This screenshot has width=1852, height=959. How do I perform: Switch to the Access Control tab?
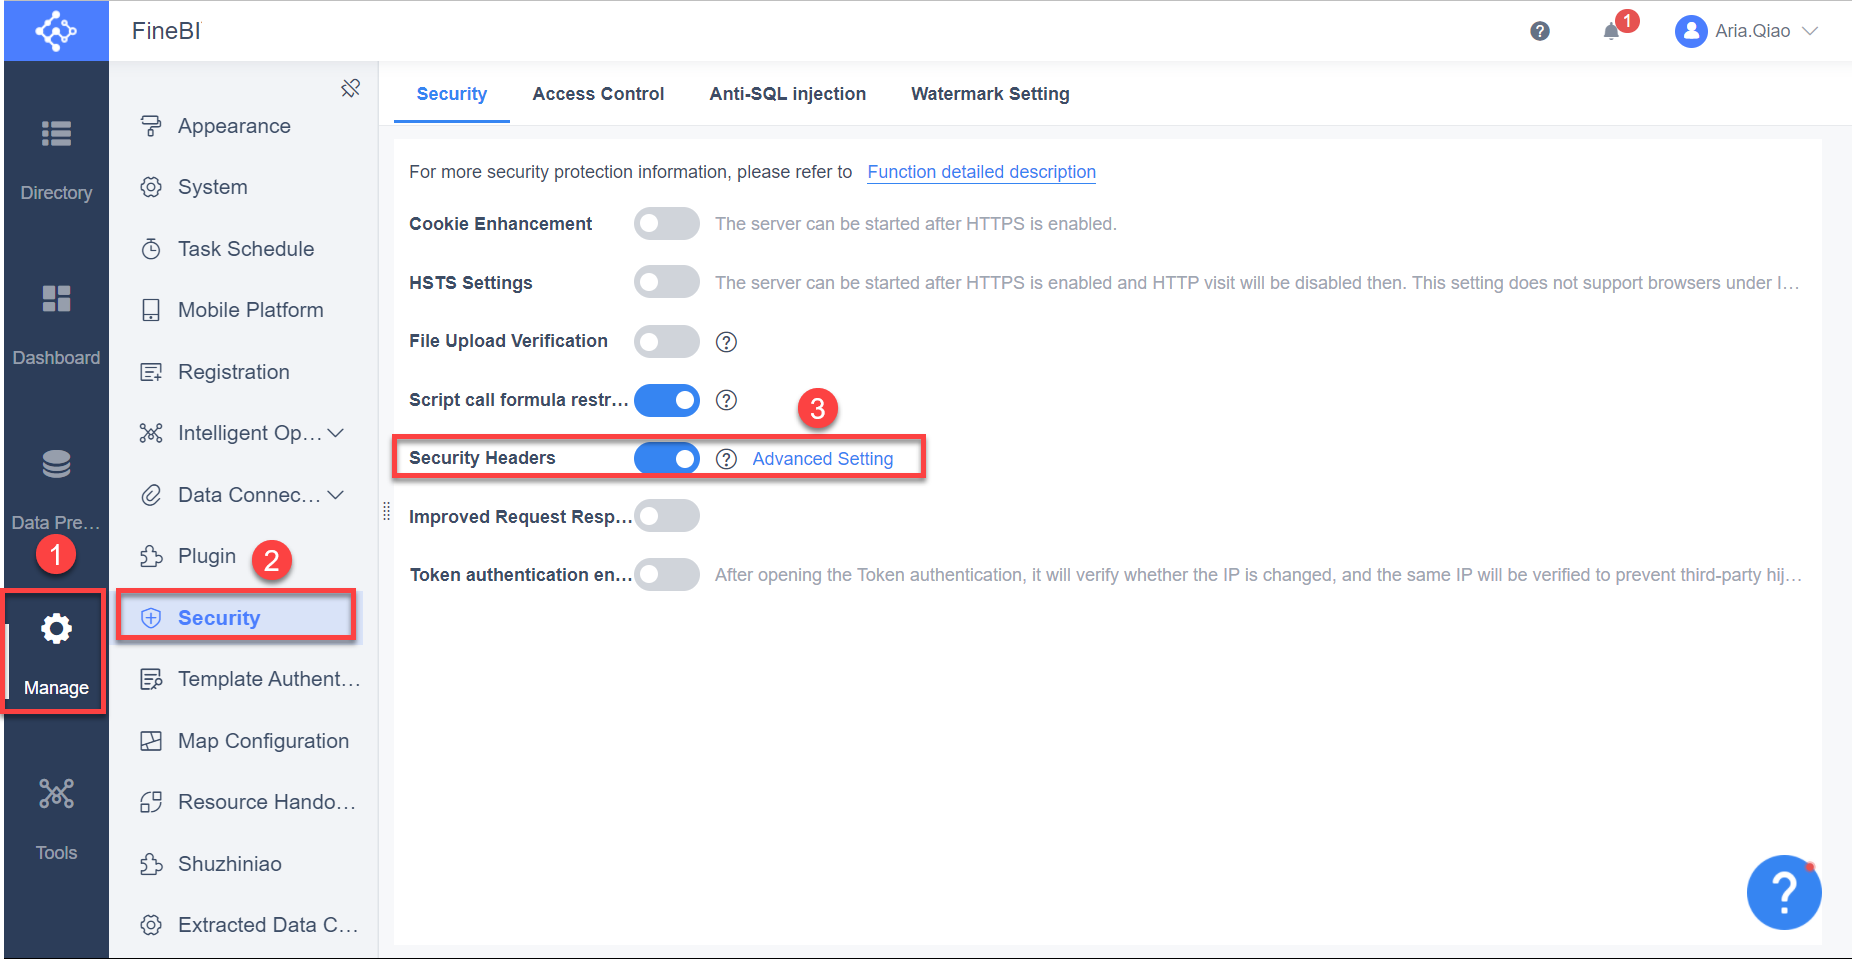click(x=598, y=93)
